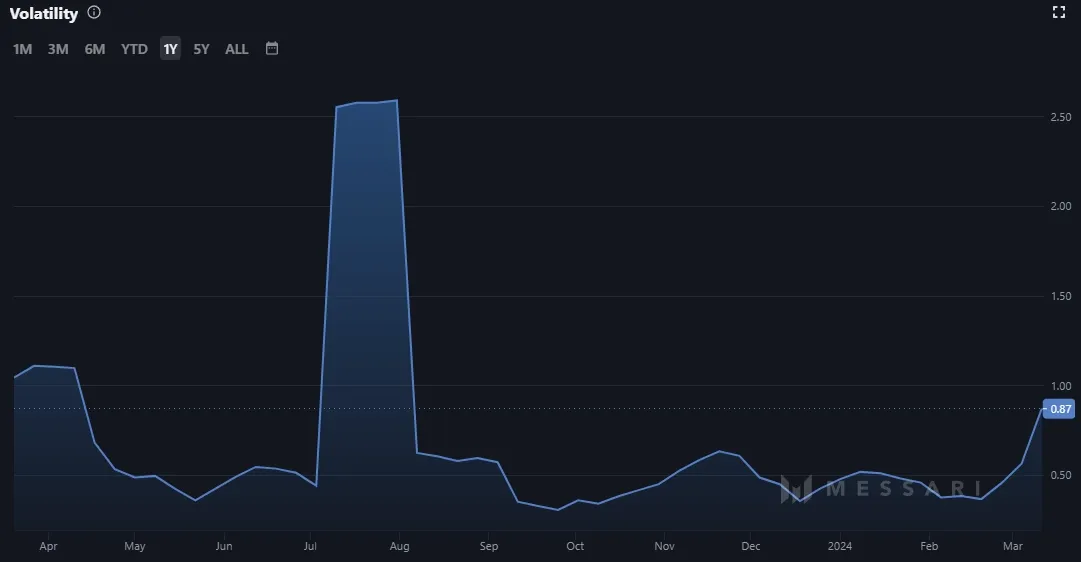Select the 3M time range
Screen dimensions: 1081x562
(x=58, y=49)
